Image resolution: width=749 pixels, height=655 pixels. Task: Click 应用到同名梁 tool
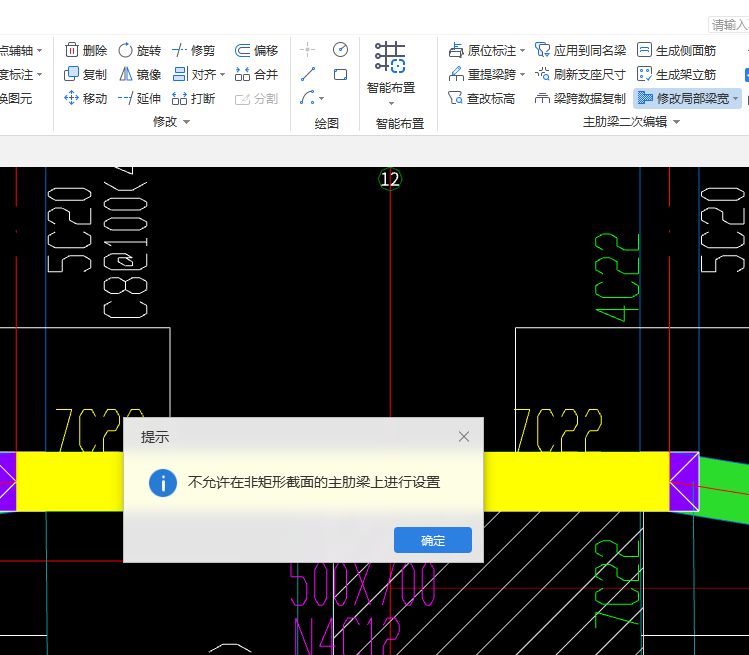pyautogui.click(x=580, y=50)
